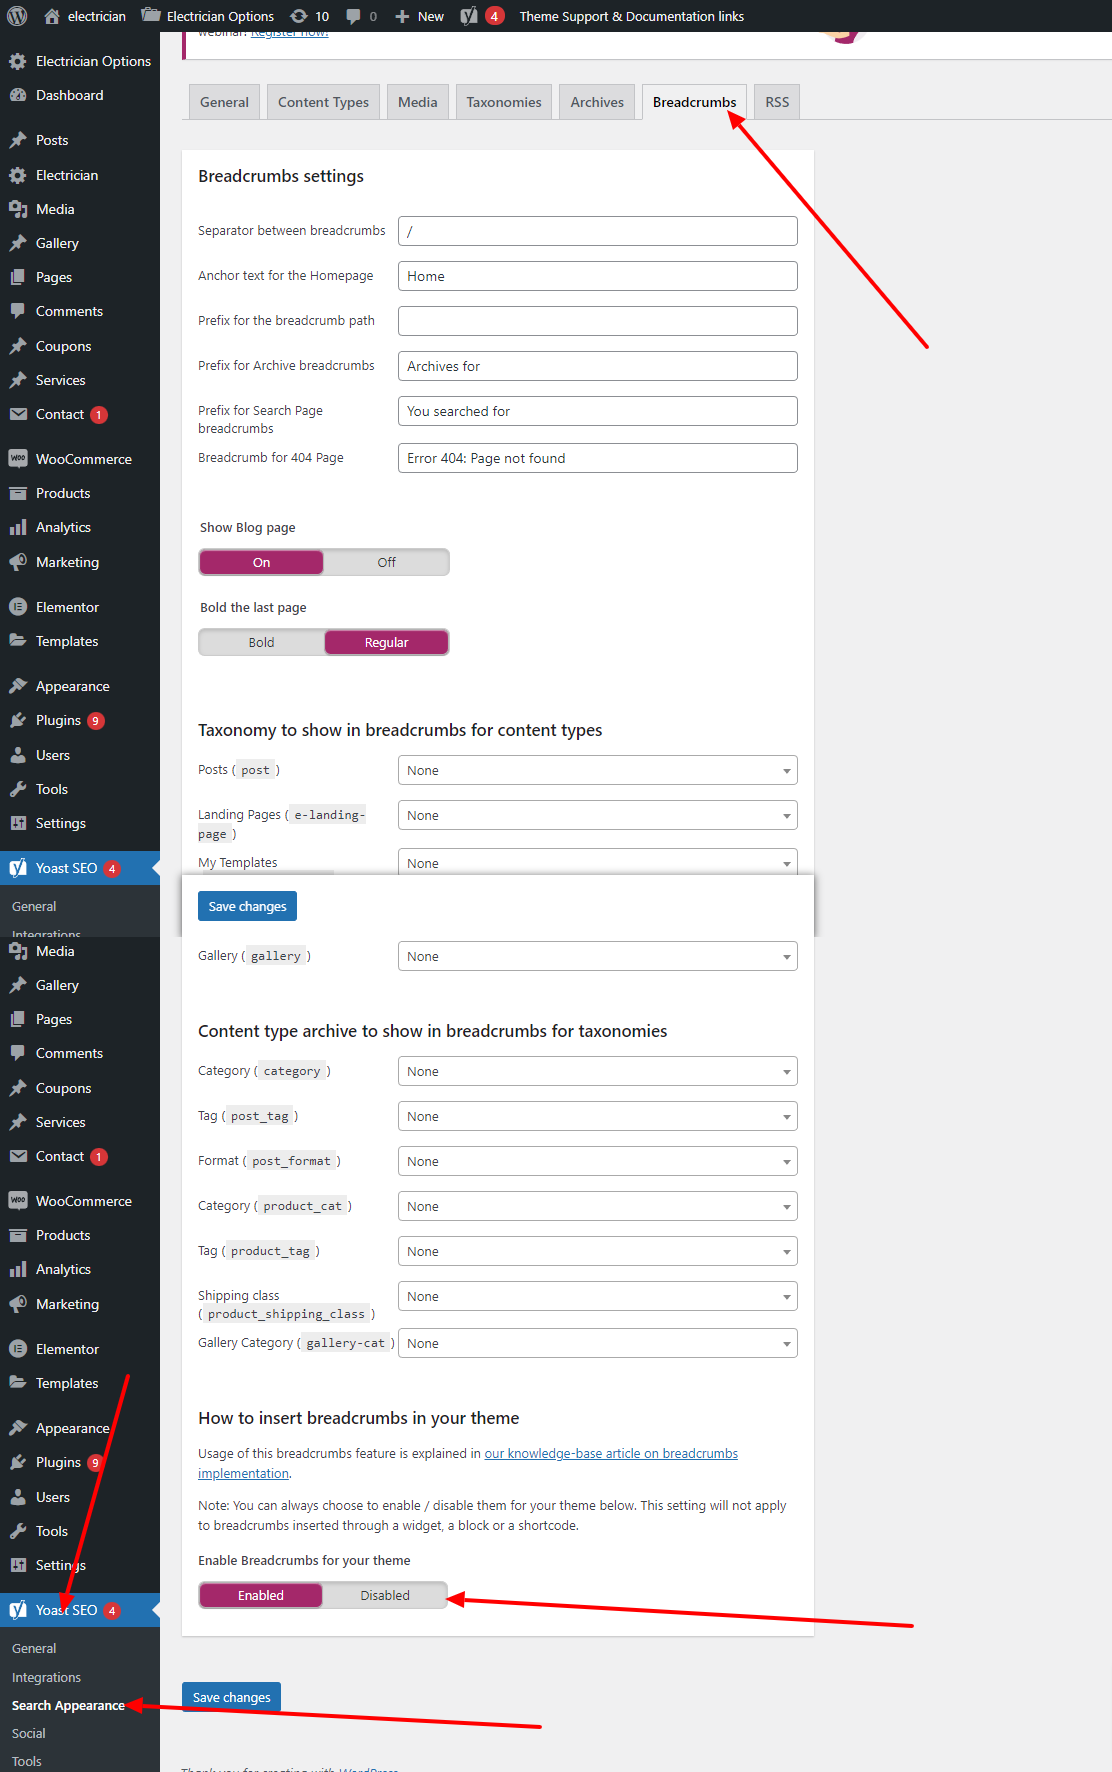Viewport: 1112px width, 1772px height.
Task: Open the Search Appearance submenu item
Action: pos(68,1706)
